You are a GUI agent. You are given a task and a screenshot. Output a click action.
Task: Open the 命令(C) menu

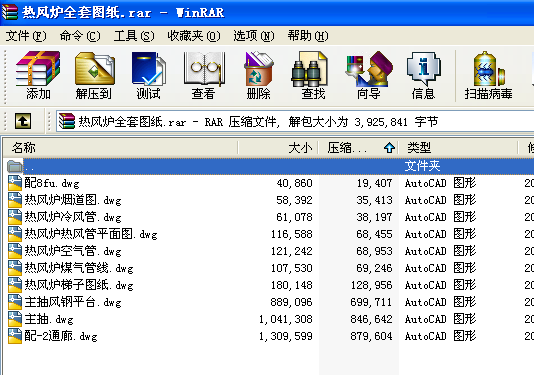tap(80, 36)
